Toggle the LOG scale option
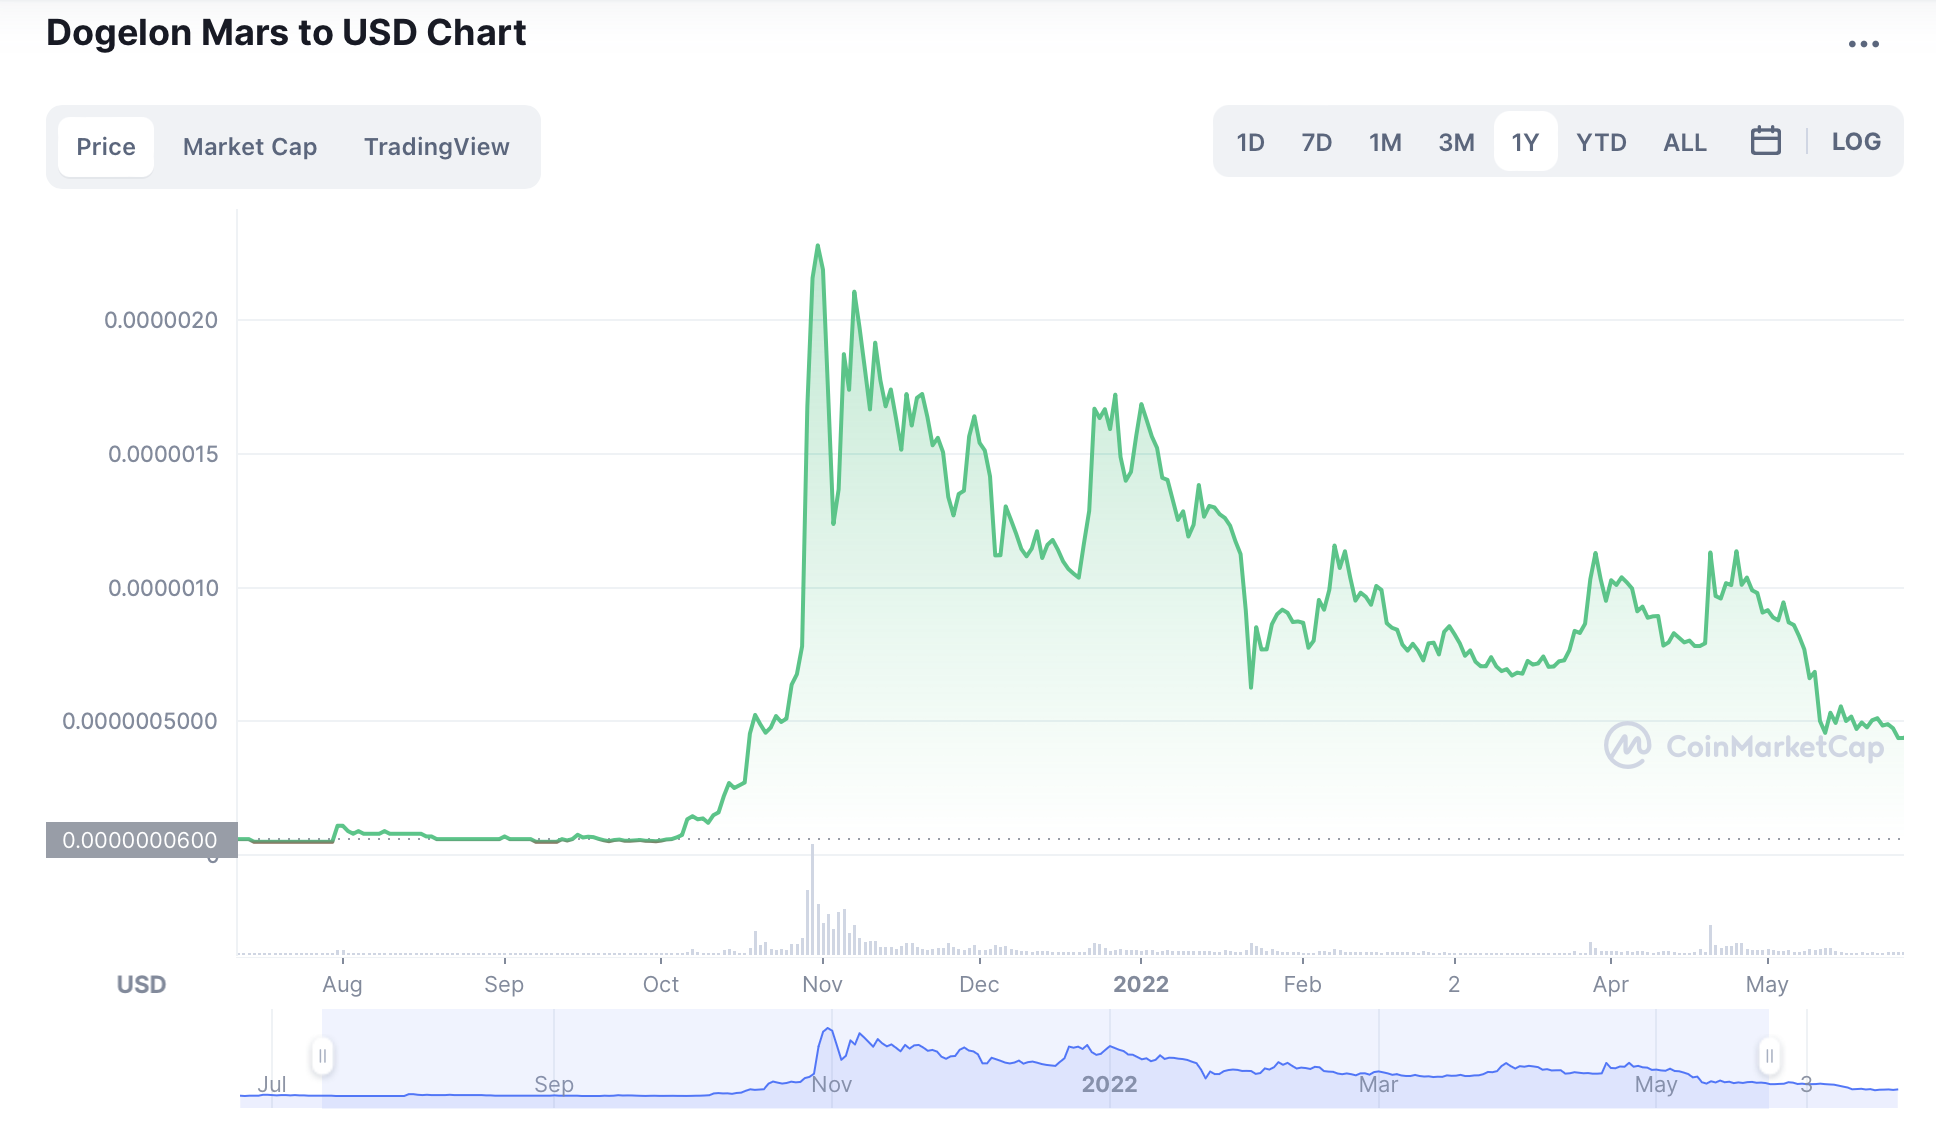Screen dimensions: 1936x1130 click(1856, 142)
